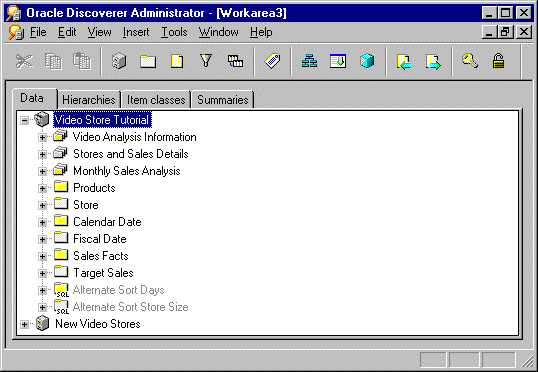Expand the Fiscal Date folder
Image resolution: width=538 pixels, height=372 pixels.
click(42, 239)
